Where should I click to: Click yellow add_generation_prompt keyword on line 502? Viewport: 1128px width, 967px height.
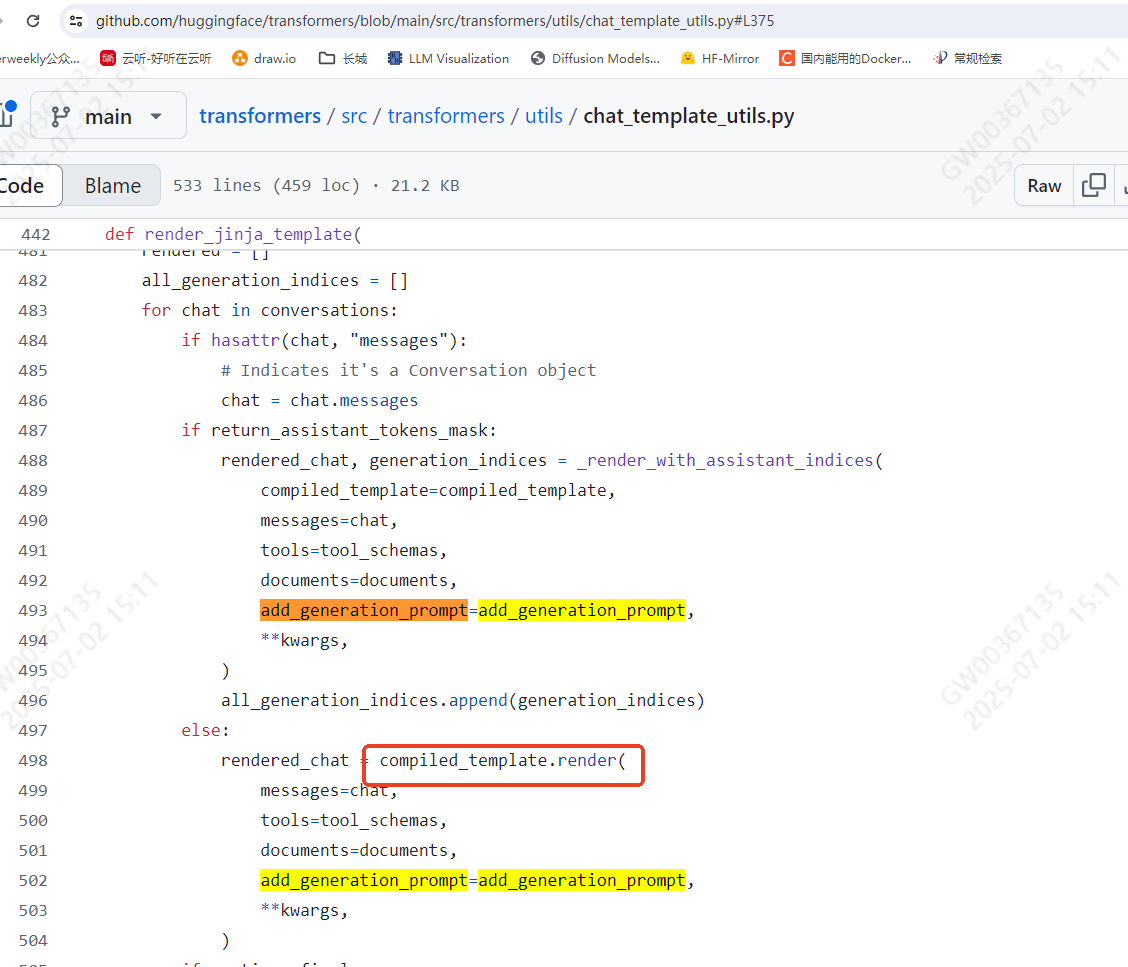(364, 880)
